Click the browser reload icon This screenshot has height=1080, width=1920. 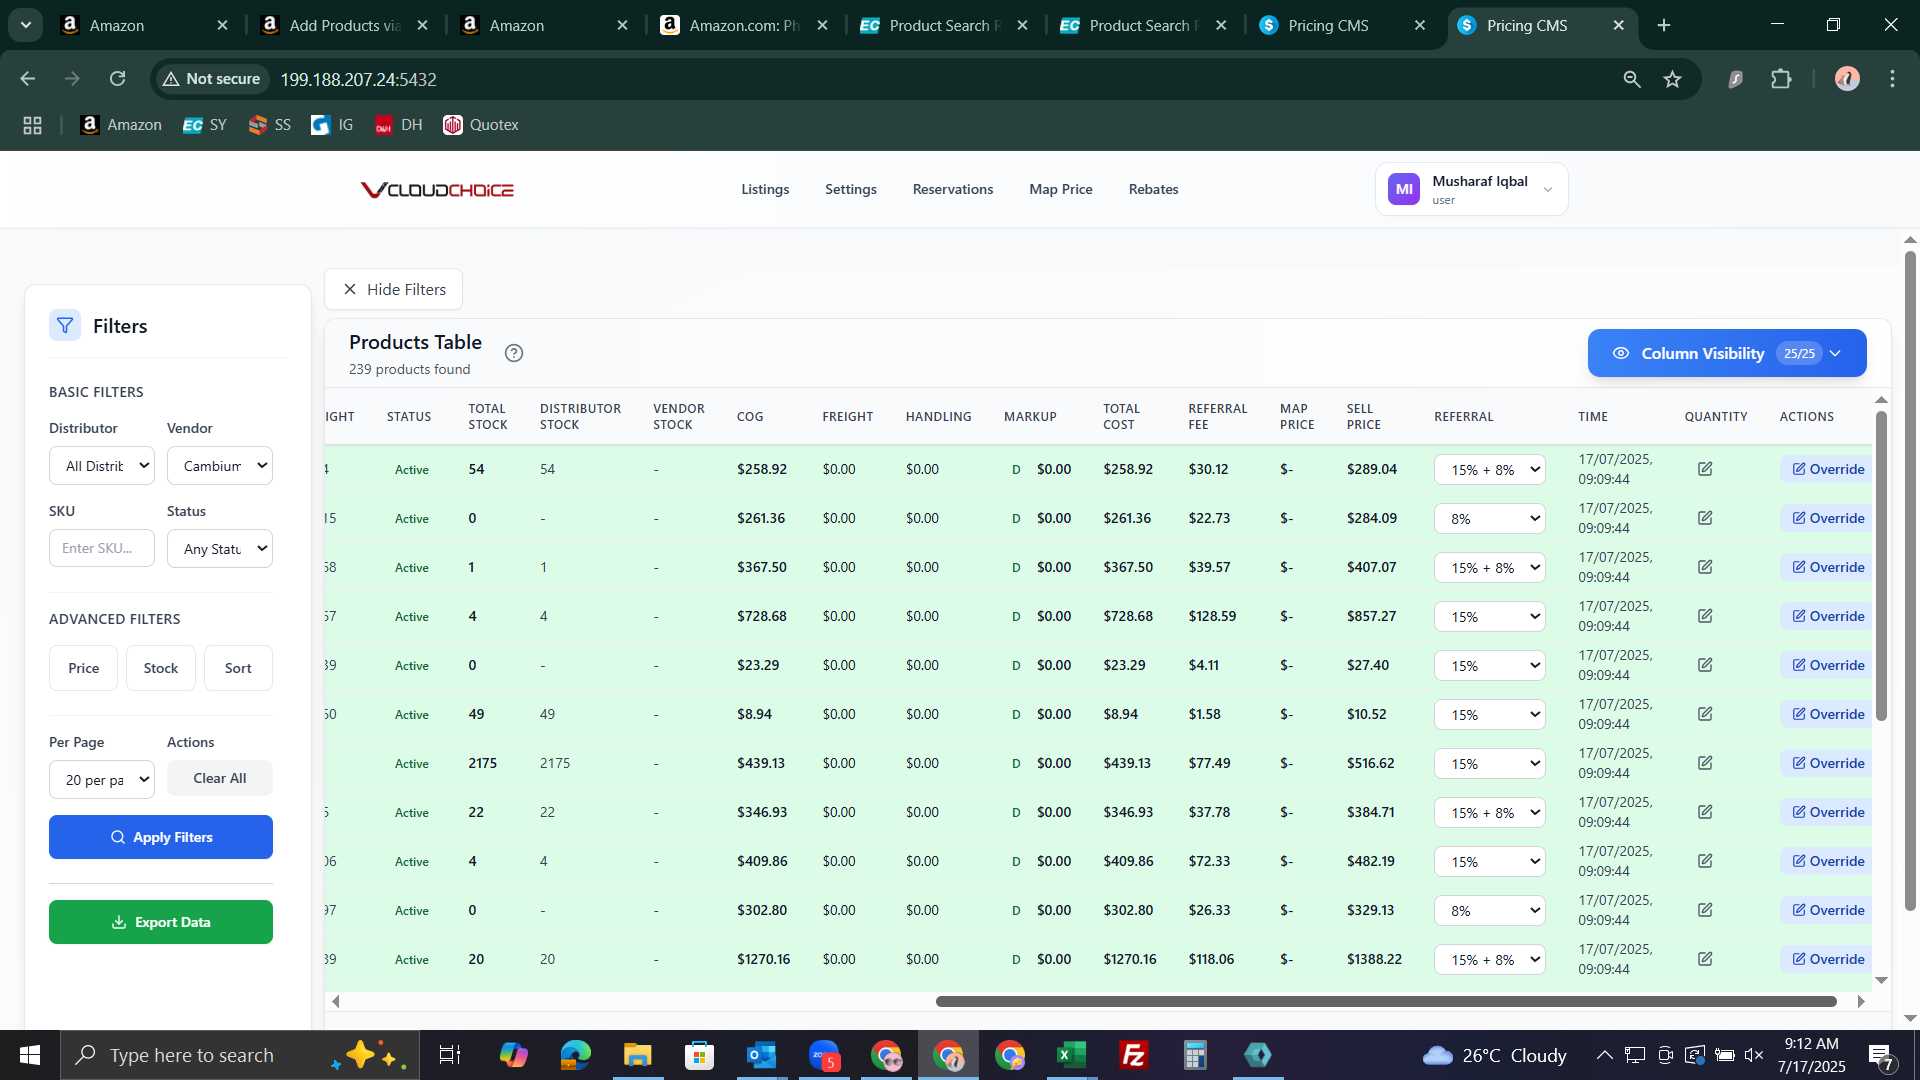(118, 79)
